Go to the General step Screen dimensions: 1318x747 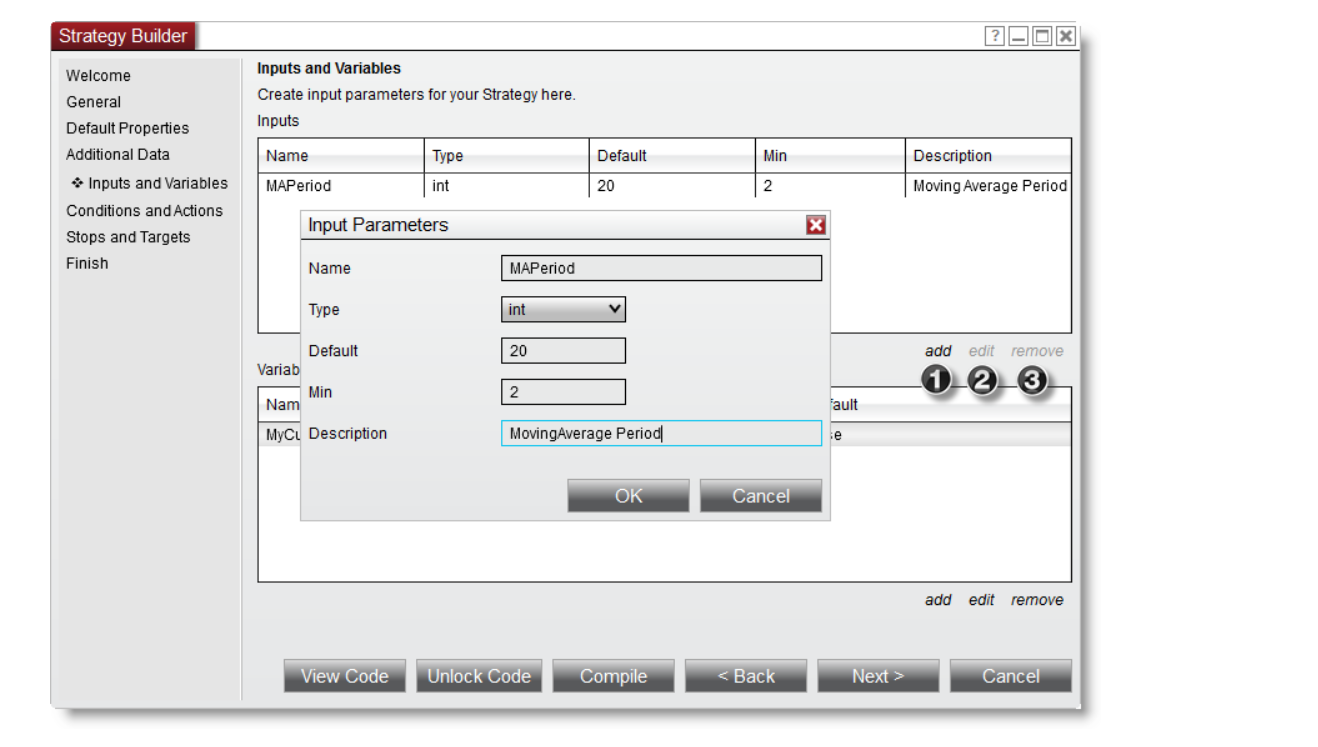[93, 102]
